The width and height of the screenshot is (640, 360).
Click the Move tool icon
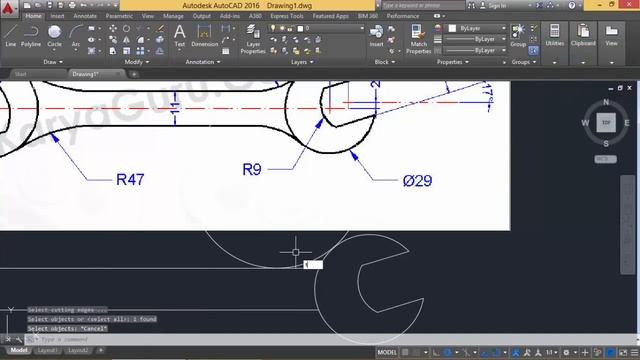click(113, 28)
